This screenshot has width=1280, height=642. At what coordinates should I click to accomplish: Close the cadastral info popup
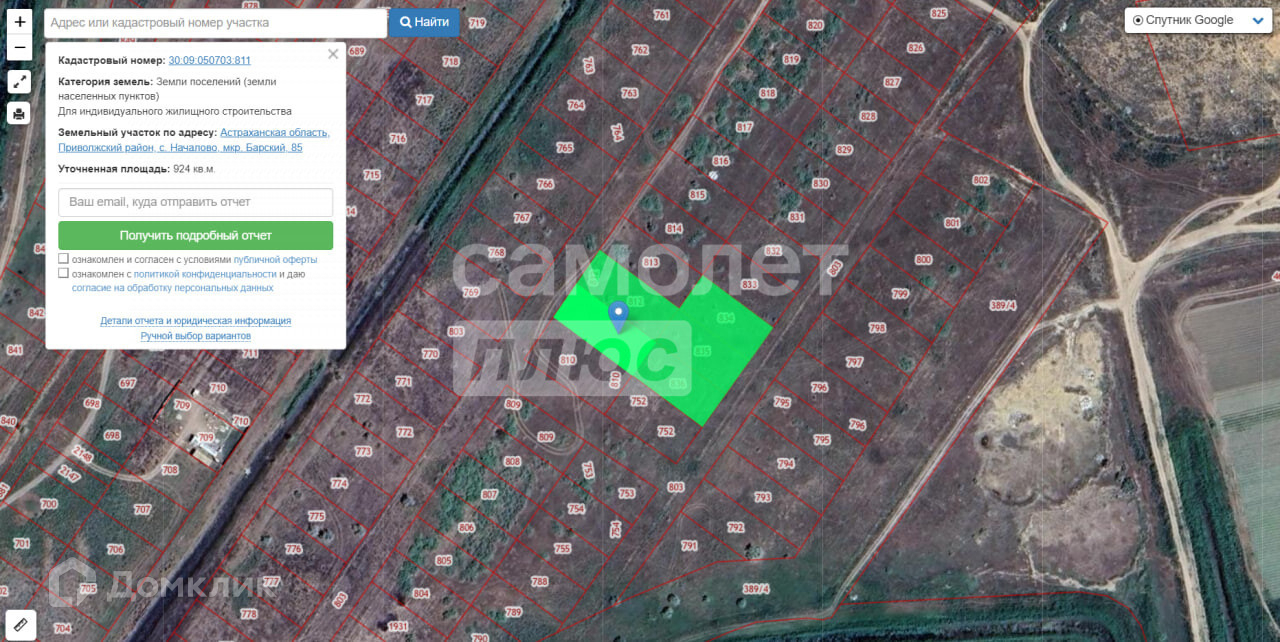point(333,55)
